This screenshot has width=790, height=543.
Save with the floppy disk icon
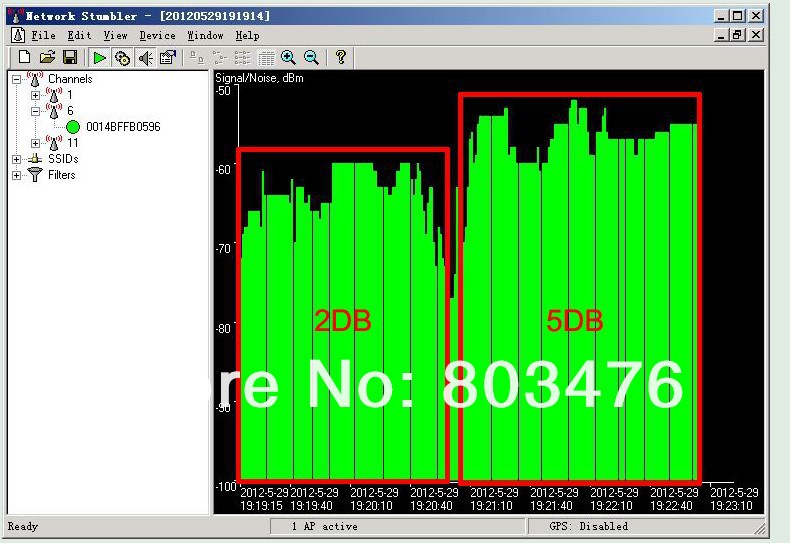(x=70, y=57)
